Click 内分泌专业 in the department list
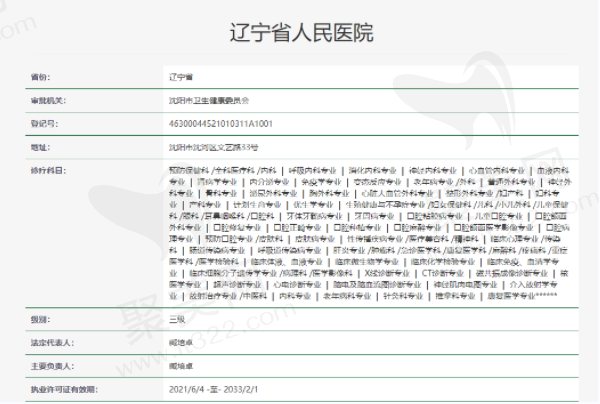Viewport: 600px width, 404px height. pyautogui.click(x=269, y=182)
